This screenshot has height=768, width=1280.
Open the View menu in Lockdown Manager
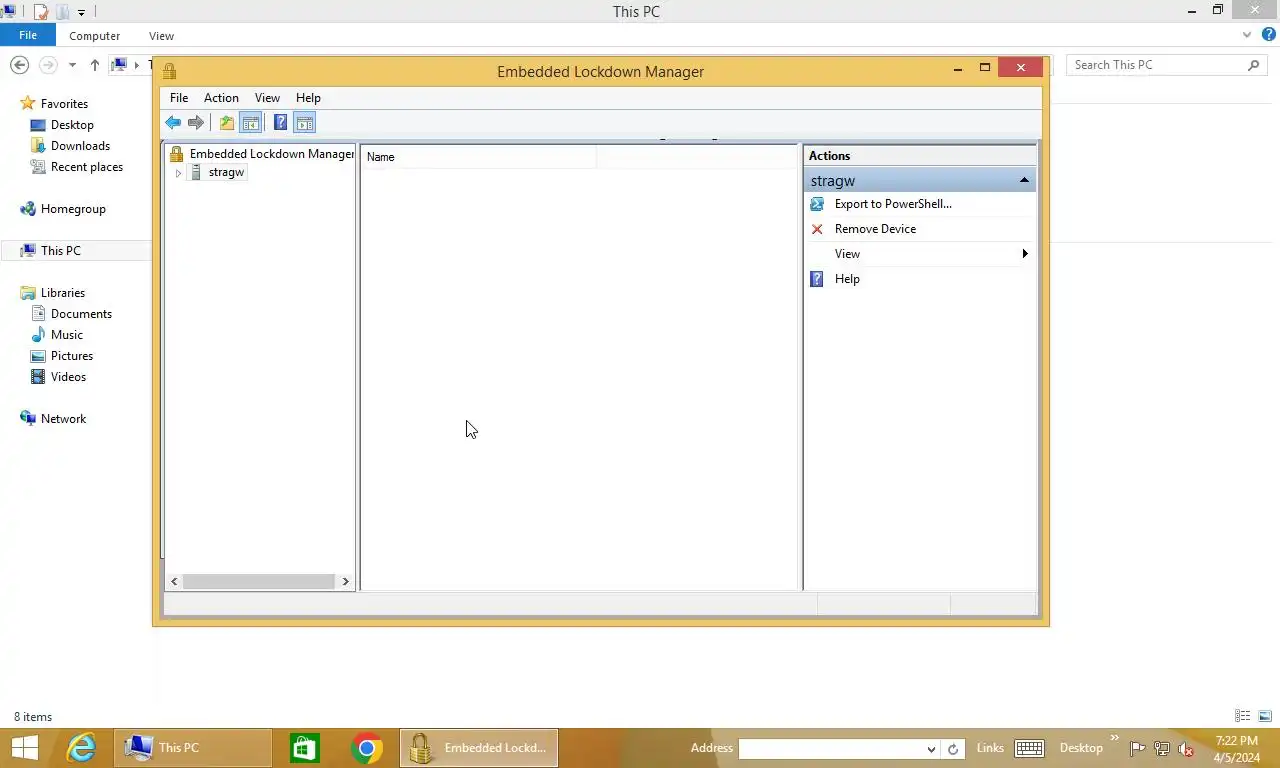point(267,98)
